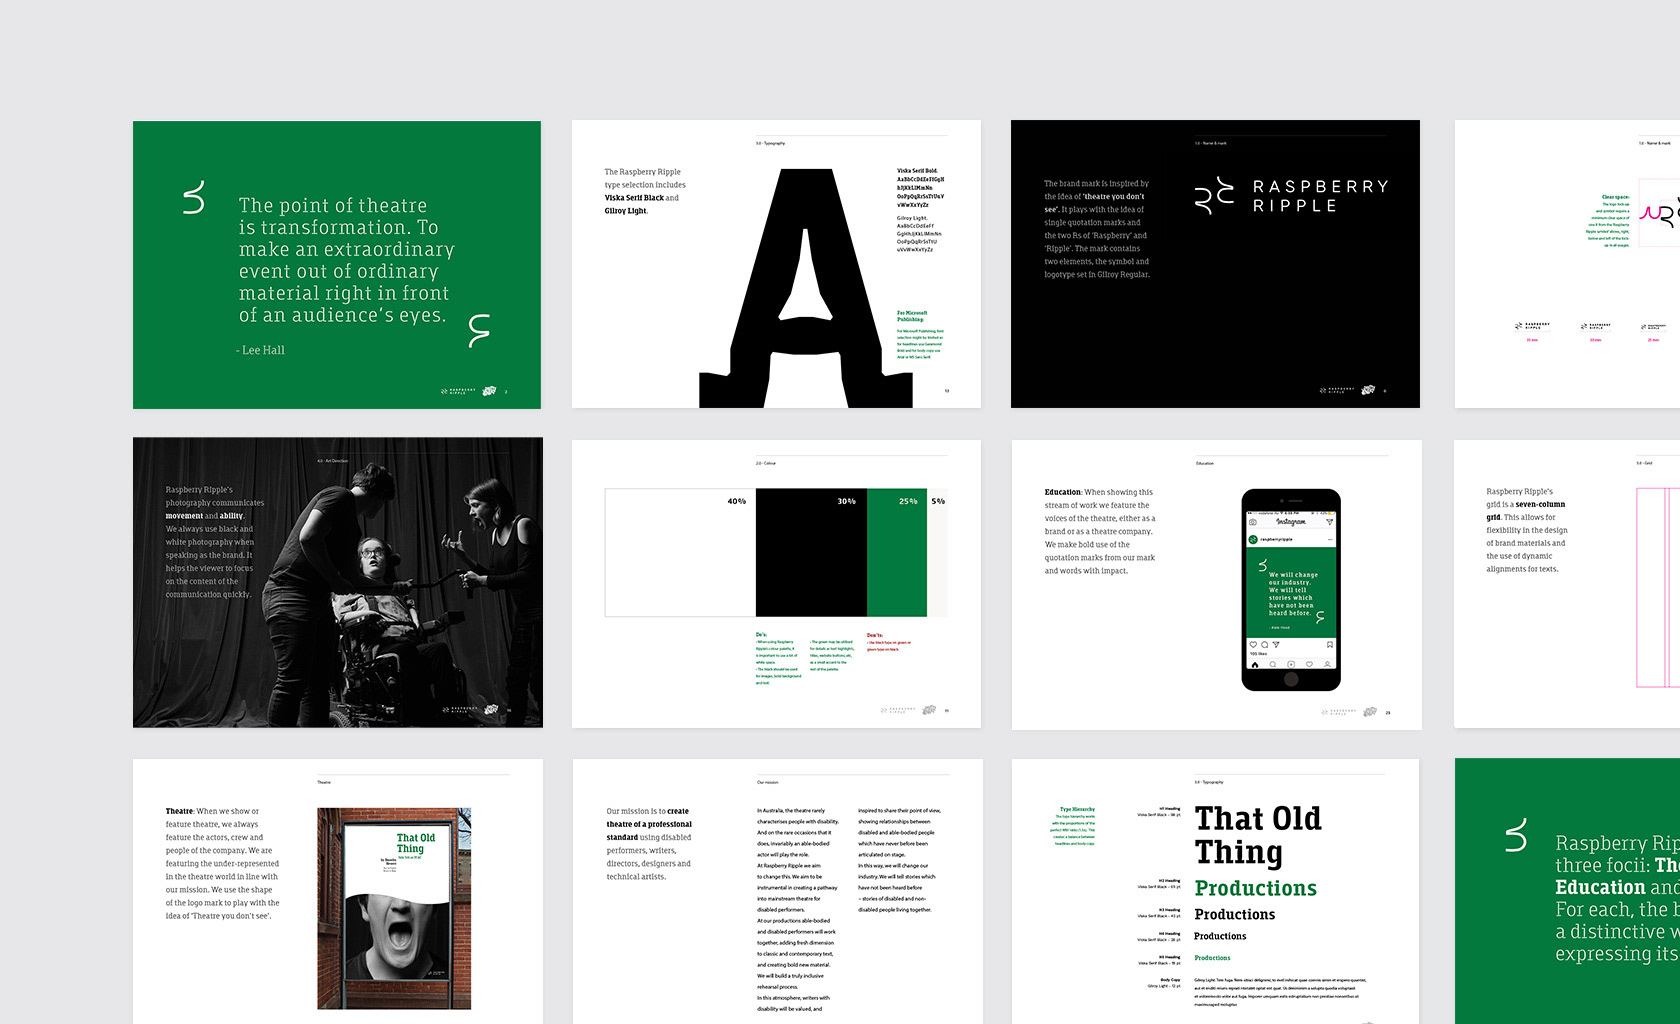Click the closing quotation mark on the Lee Hall slide
Viewport: 1680px width, 1024px height.
pos(479,330)
